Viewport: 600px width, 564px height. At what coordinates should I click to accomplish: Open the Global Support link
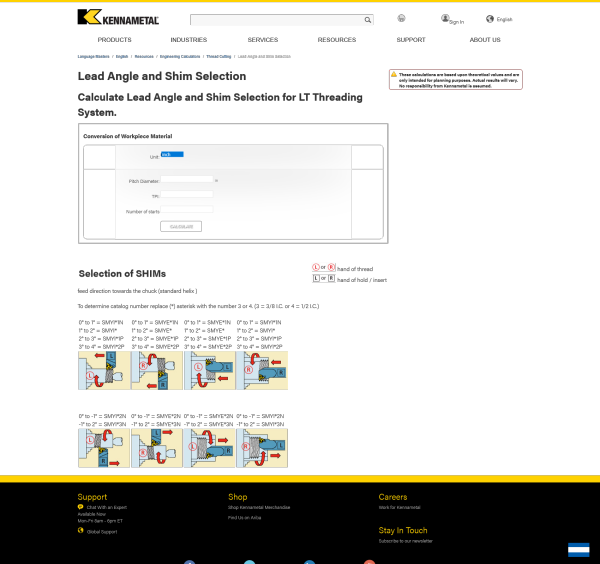point(102,532)
